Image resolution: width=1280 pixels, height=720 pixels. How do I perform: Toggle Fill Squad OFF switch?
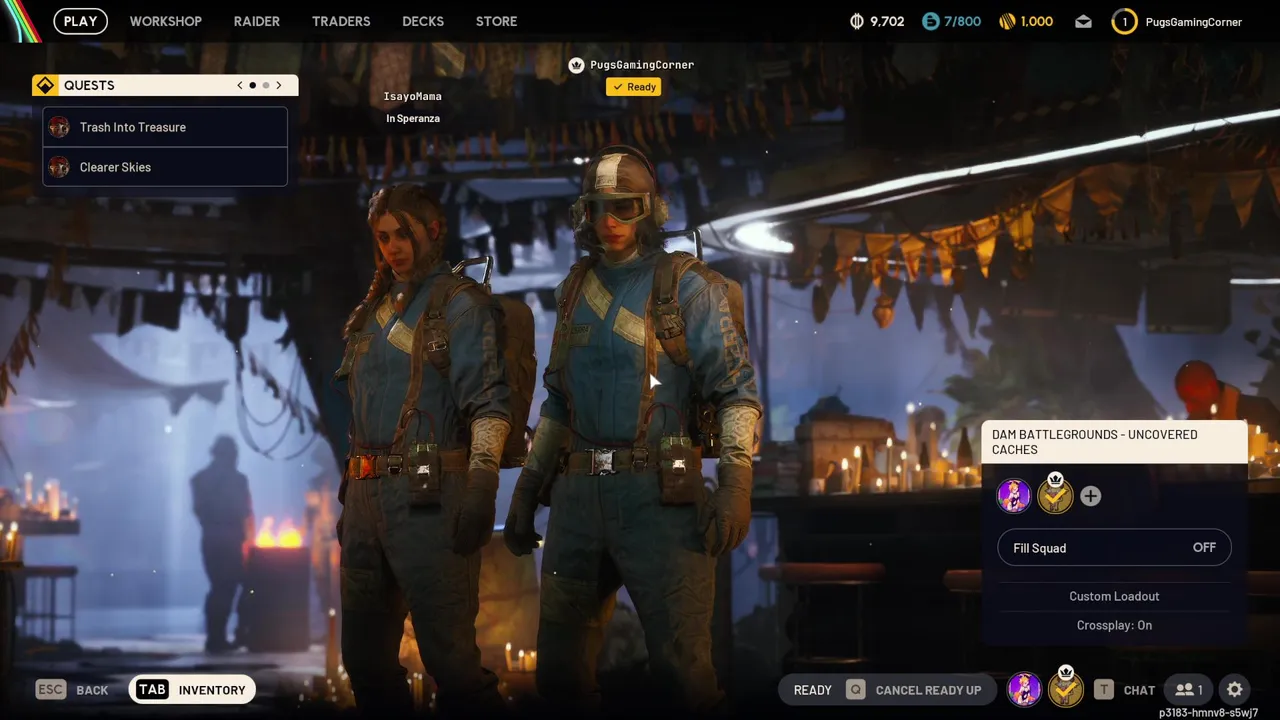click(1114, 548)
